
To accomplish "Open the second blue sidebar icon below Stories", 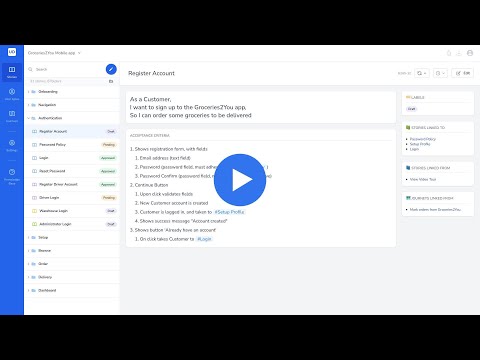I will tap(12, 94).
